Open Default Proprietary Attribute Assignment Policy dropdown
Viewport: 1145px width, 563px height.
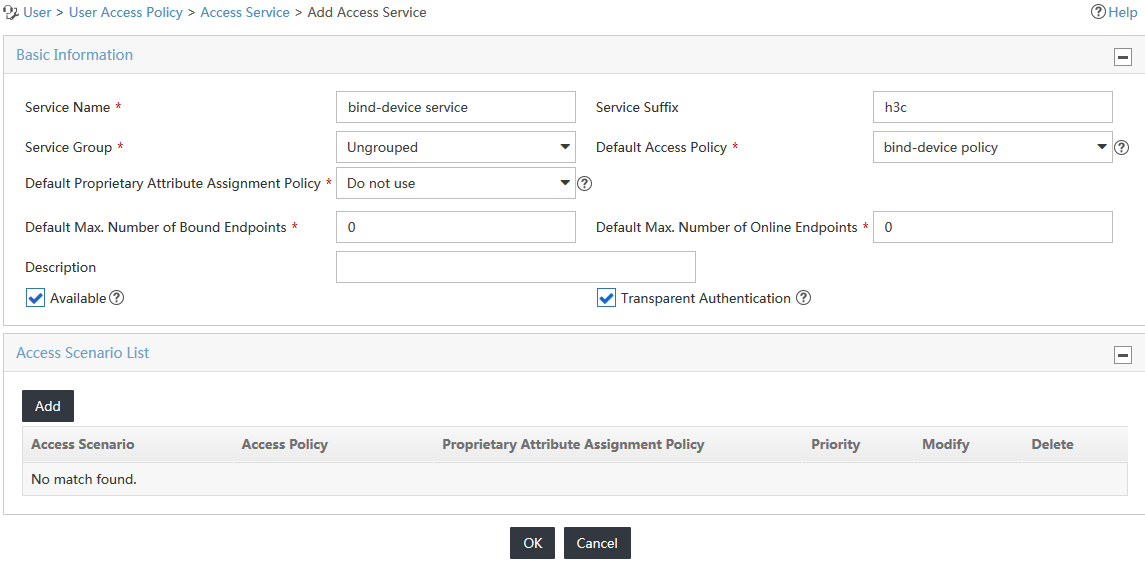[456, 183]
